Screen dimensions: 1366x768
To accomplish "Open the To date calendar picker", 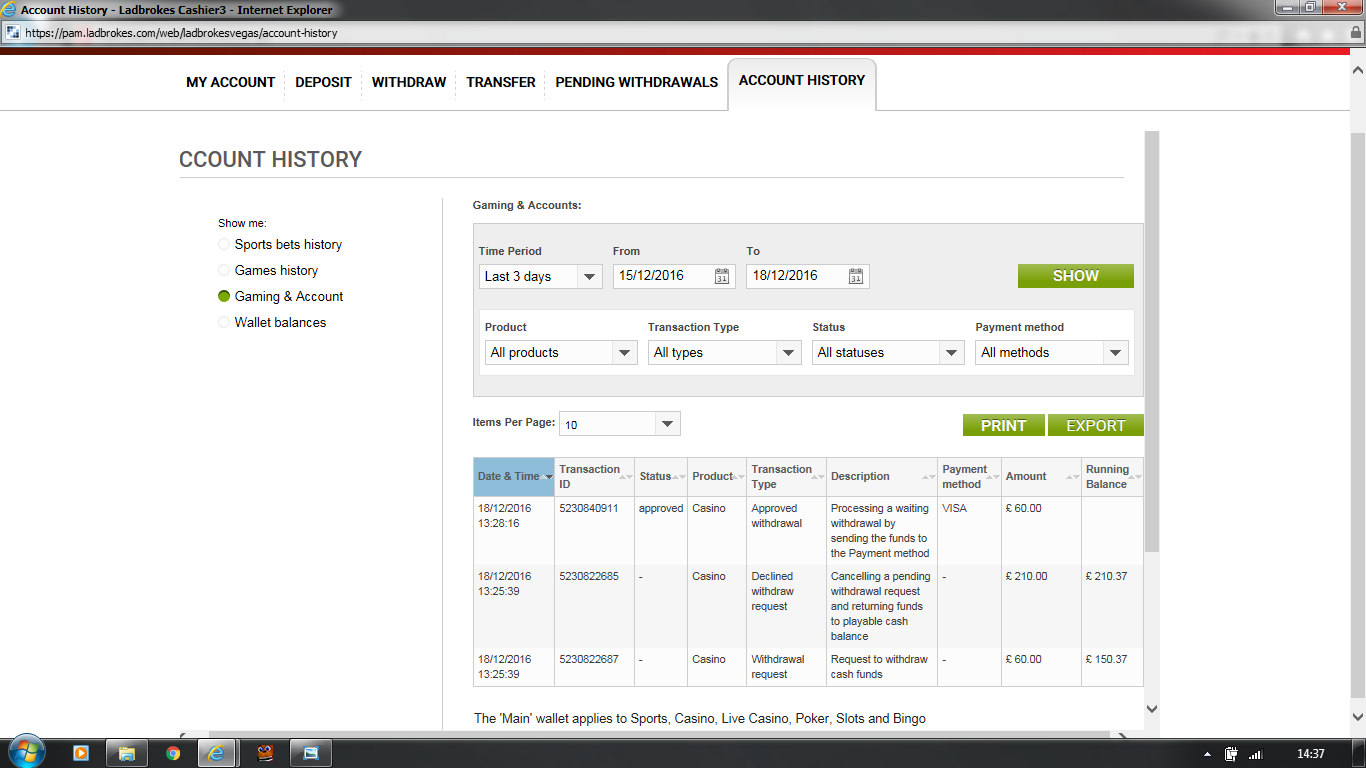I will (856, 277).
